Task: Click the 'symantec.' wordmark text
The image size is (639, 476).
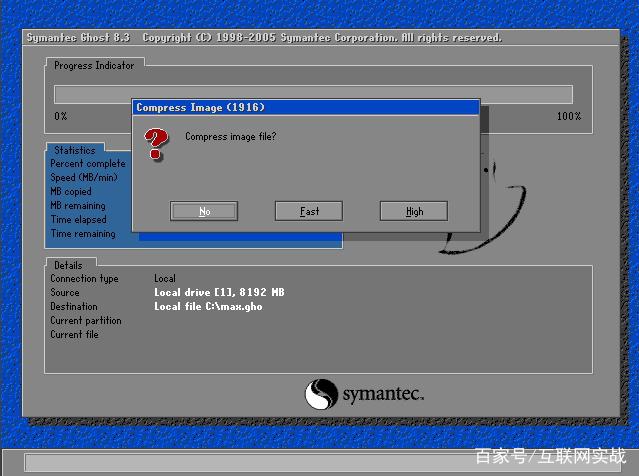Action: (383, 394)
